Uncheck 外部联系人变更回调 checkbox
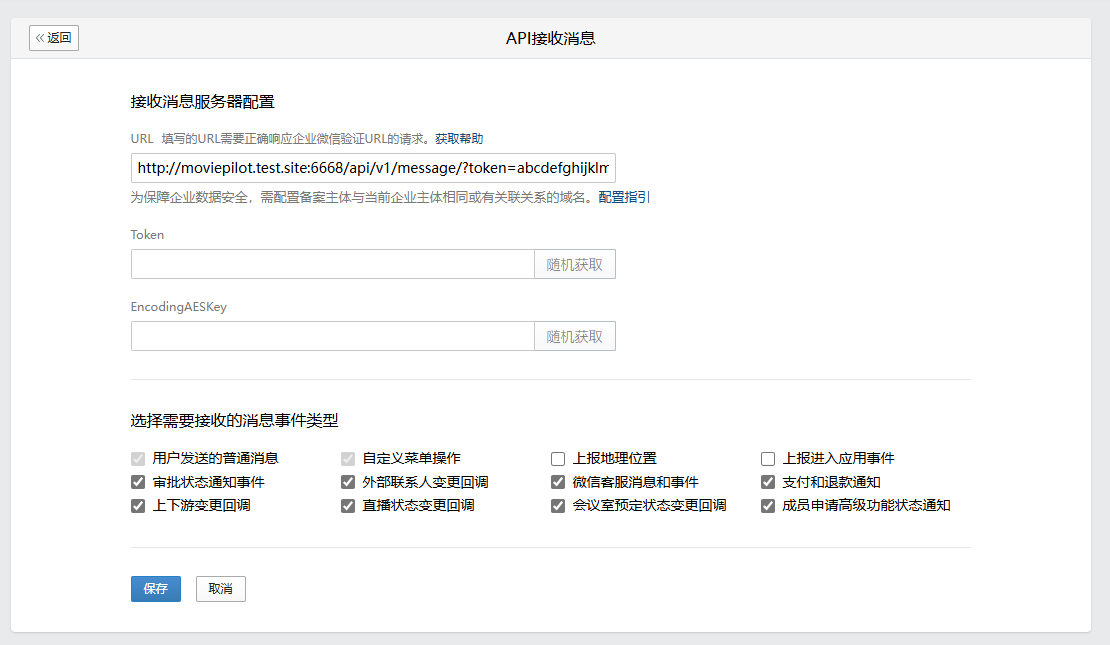 348,482
